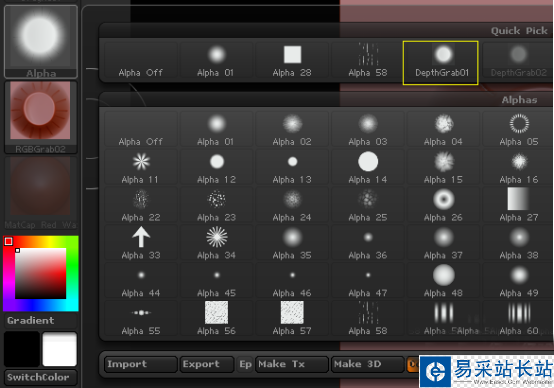
Task: Click the Export alpha button
Action: click(207, 364)
